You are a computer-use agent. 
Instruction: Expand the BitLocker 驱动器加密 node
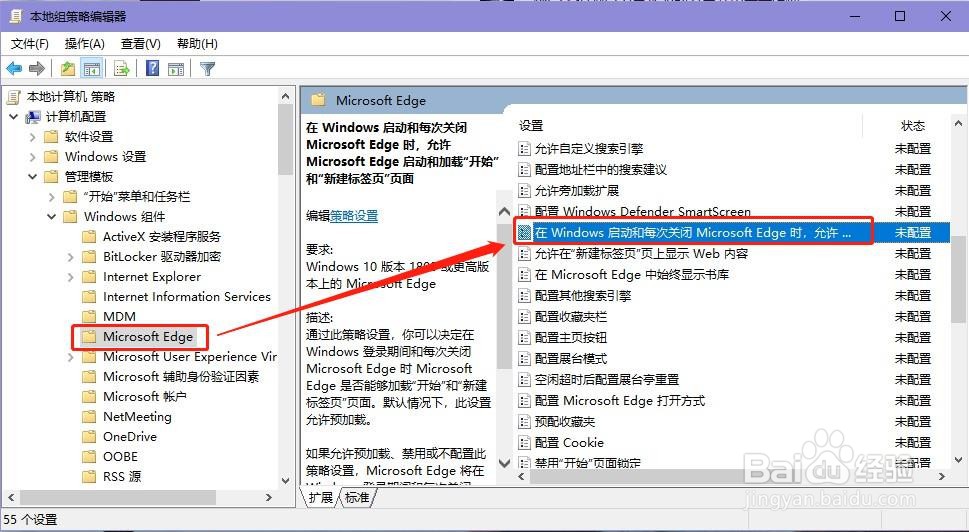[x=71, y=257]
